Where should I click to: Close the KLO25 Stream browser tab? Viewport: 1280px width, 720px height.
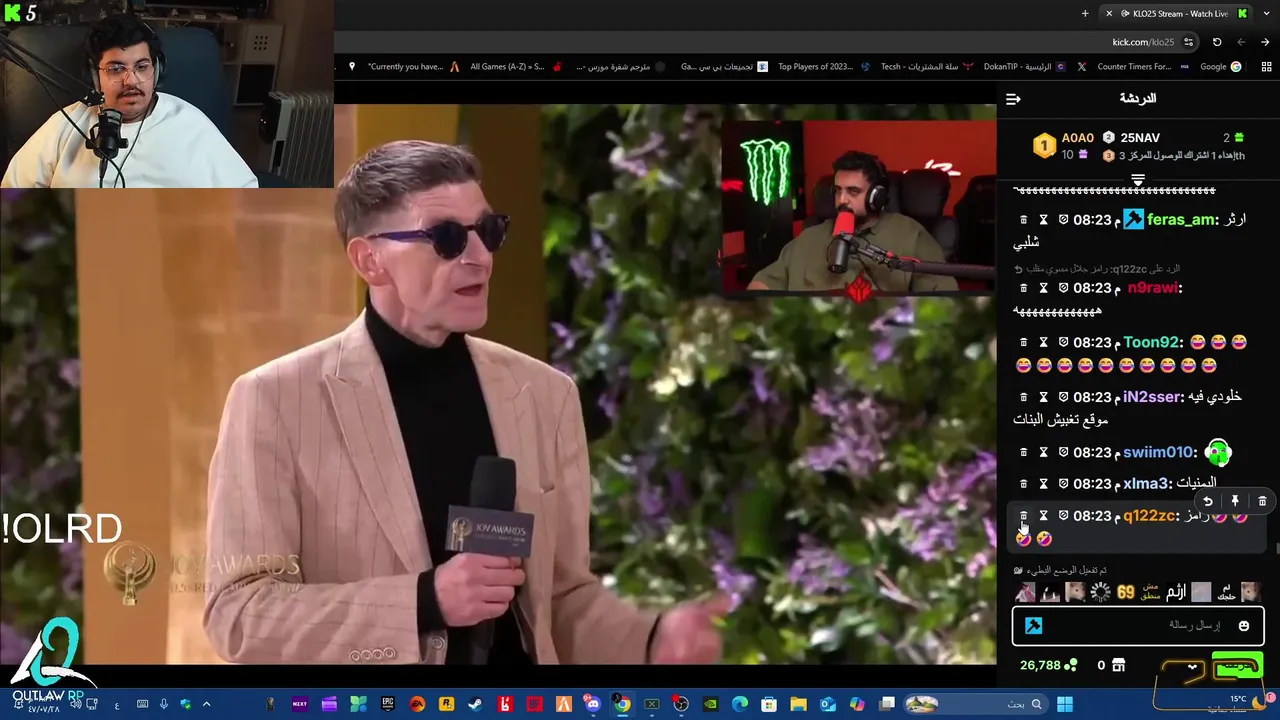click(x=1108, y=13)
